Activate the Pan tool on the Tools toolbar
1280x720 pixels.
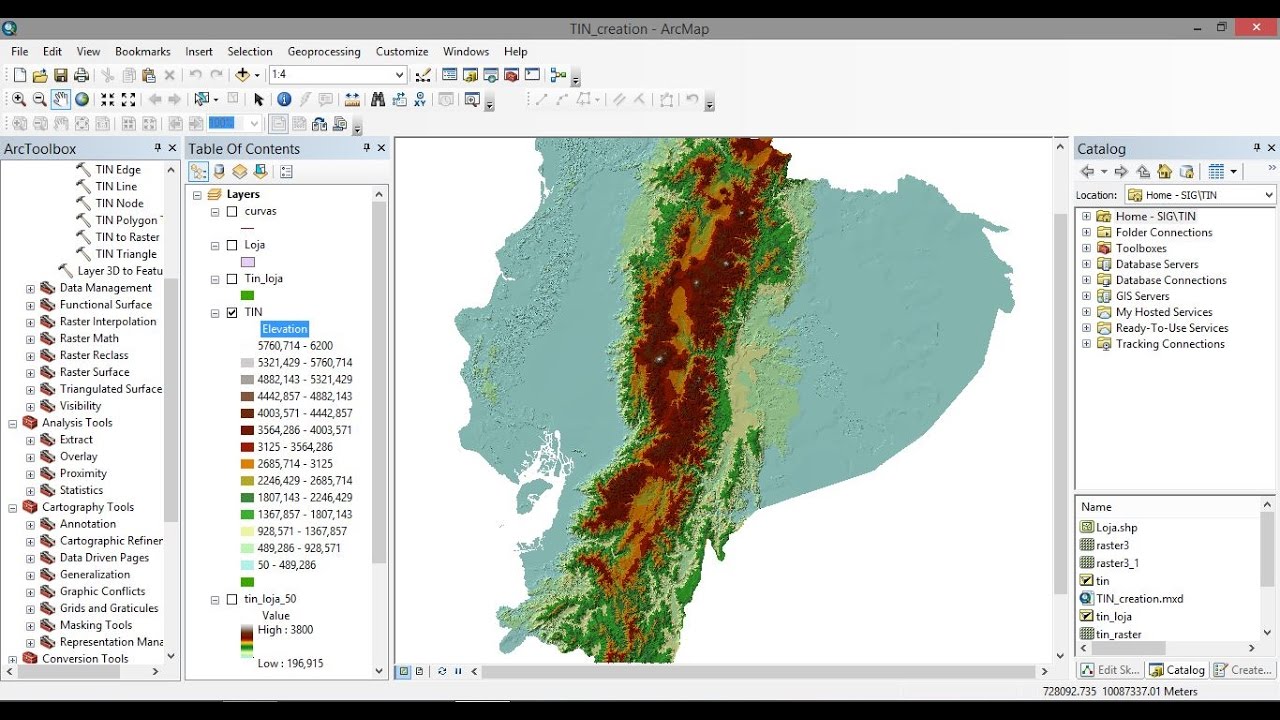coord(60,99)
